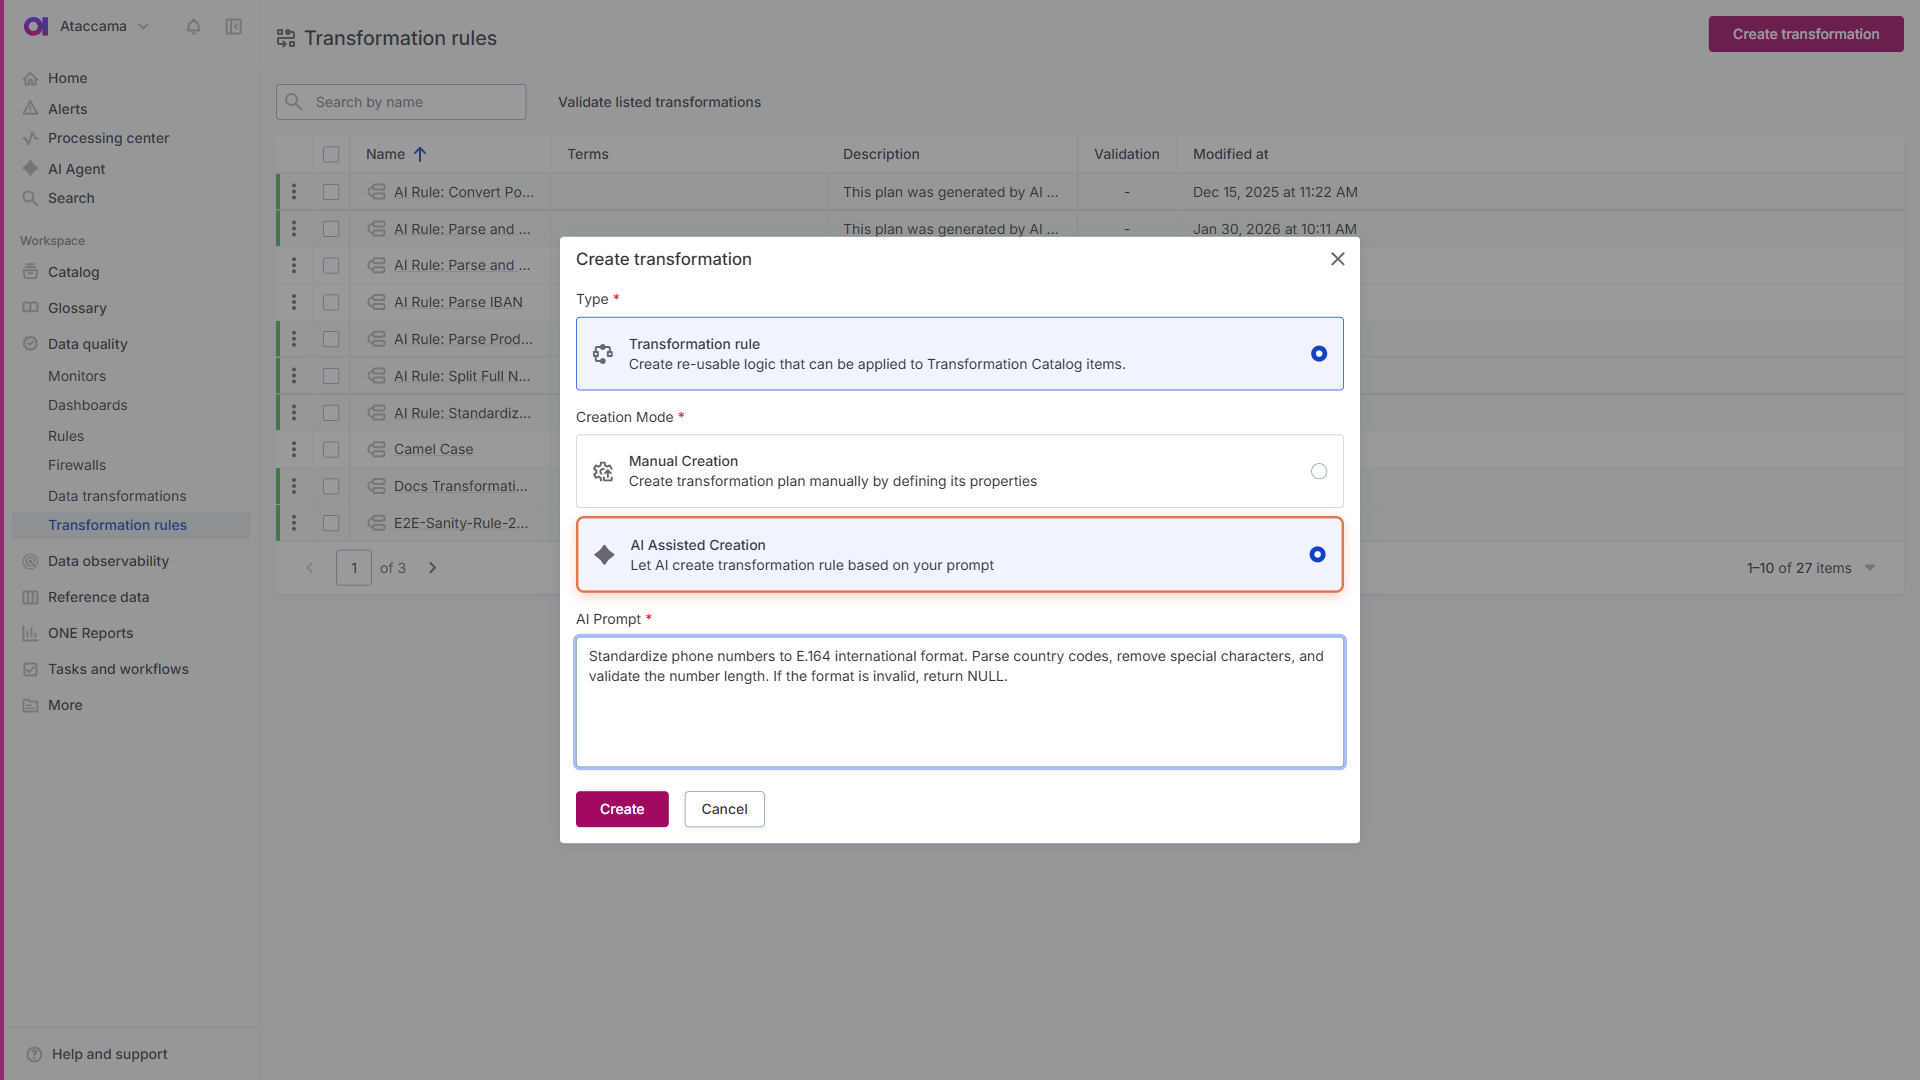This screenshot has width=1920, height=1080.
Task: Go to next page with the chevron arrow
Action: [432, 567]
